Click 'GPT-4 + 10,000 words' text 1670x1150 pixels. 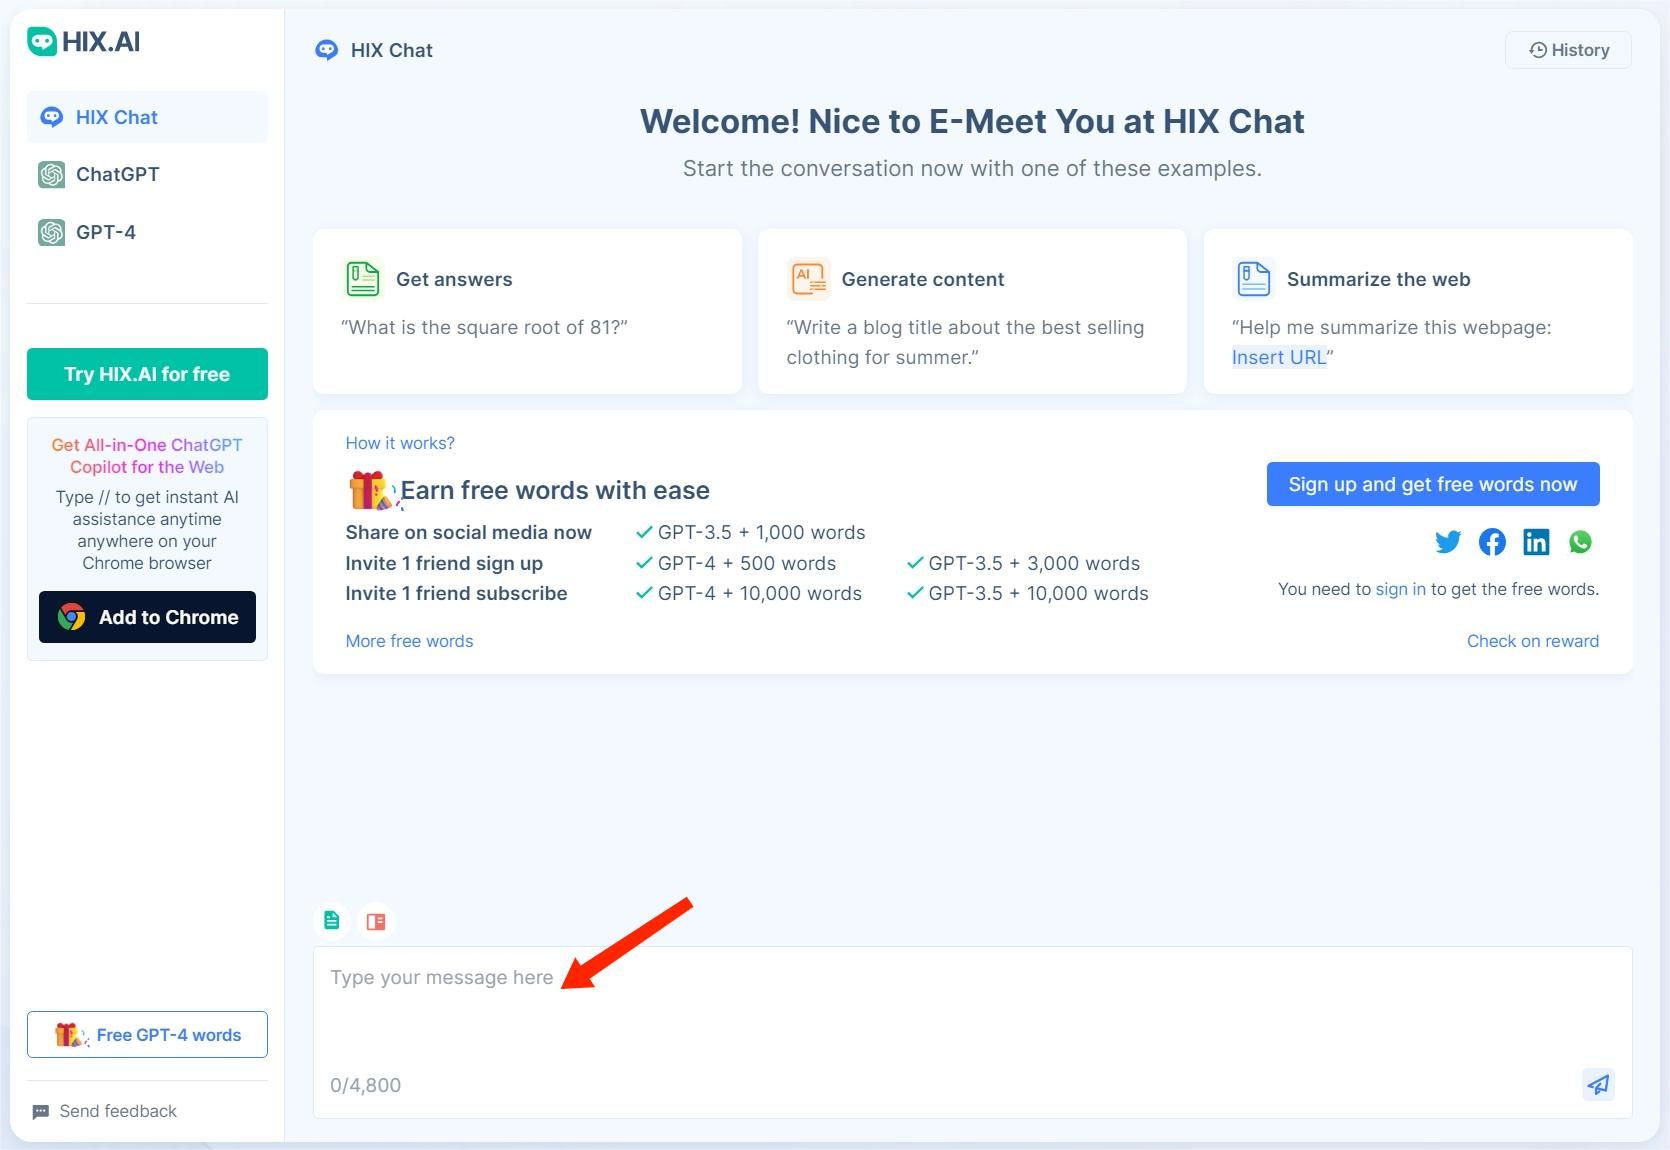click(759, 593)
